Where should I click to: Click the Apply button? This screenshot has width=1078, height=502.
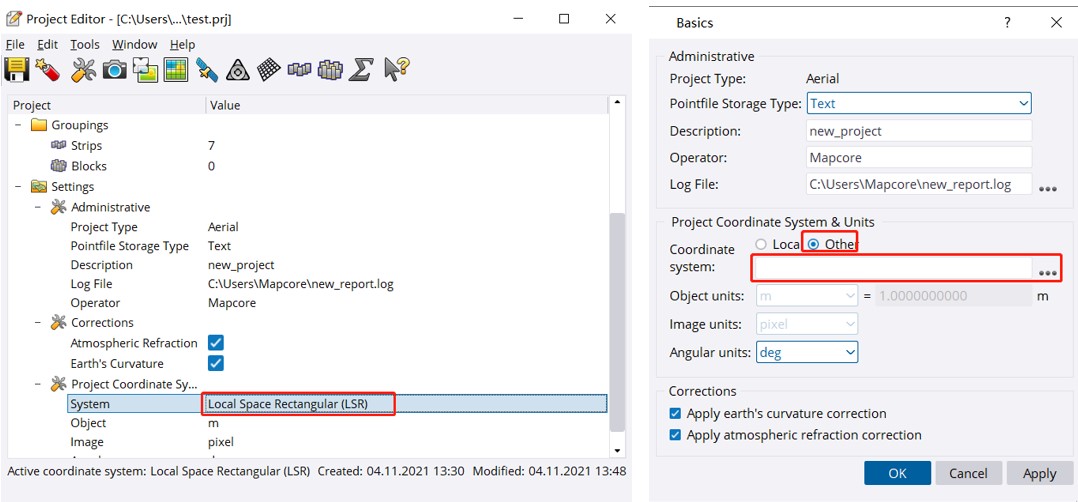click(x=1039, y=473)
